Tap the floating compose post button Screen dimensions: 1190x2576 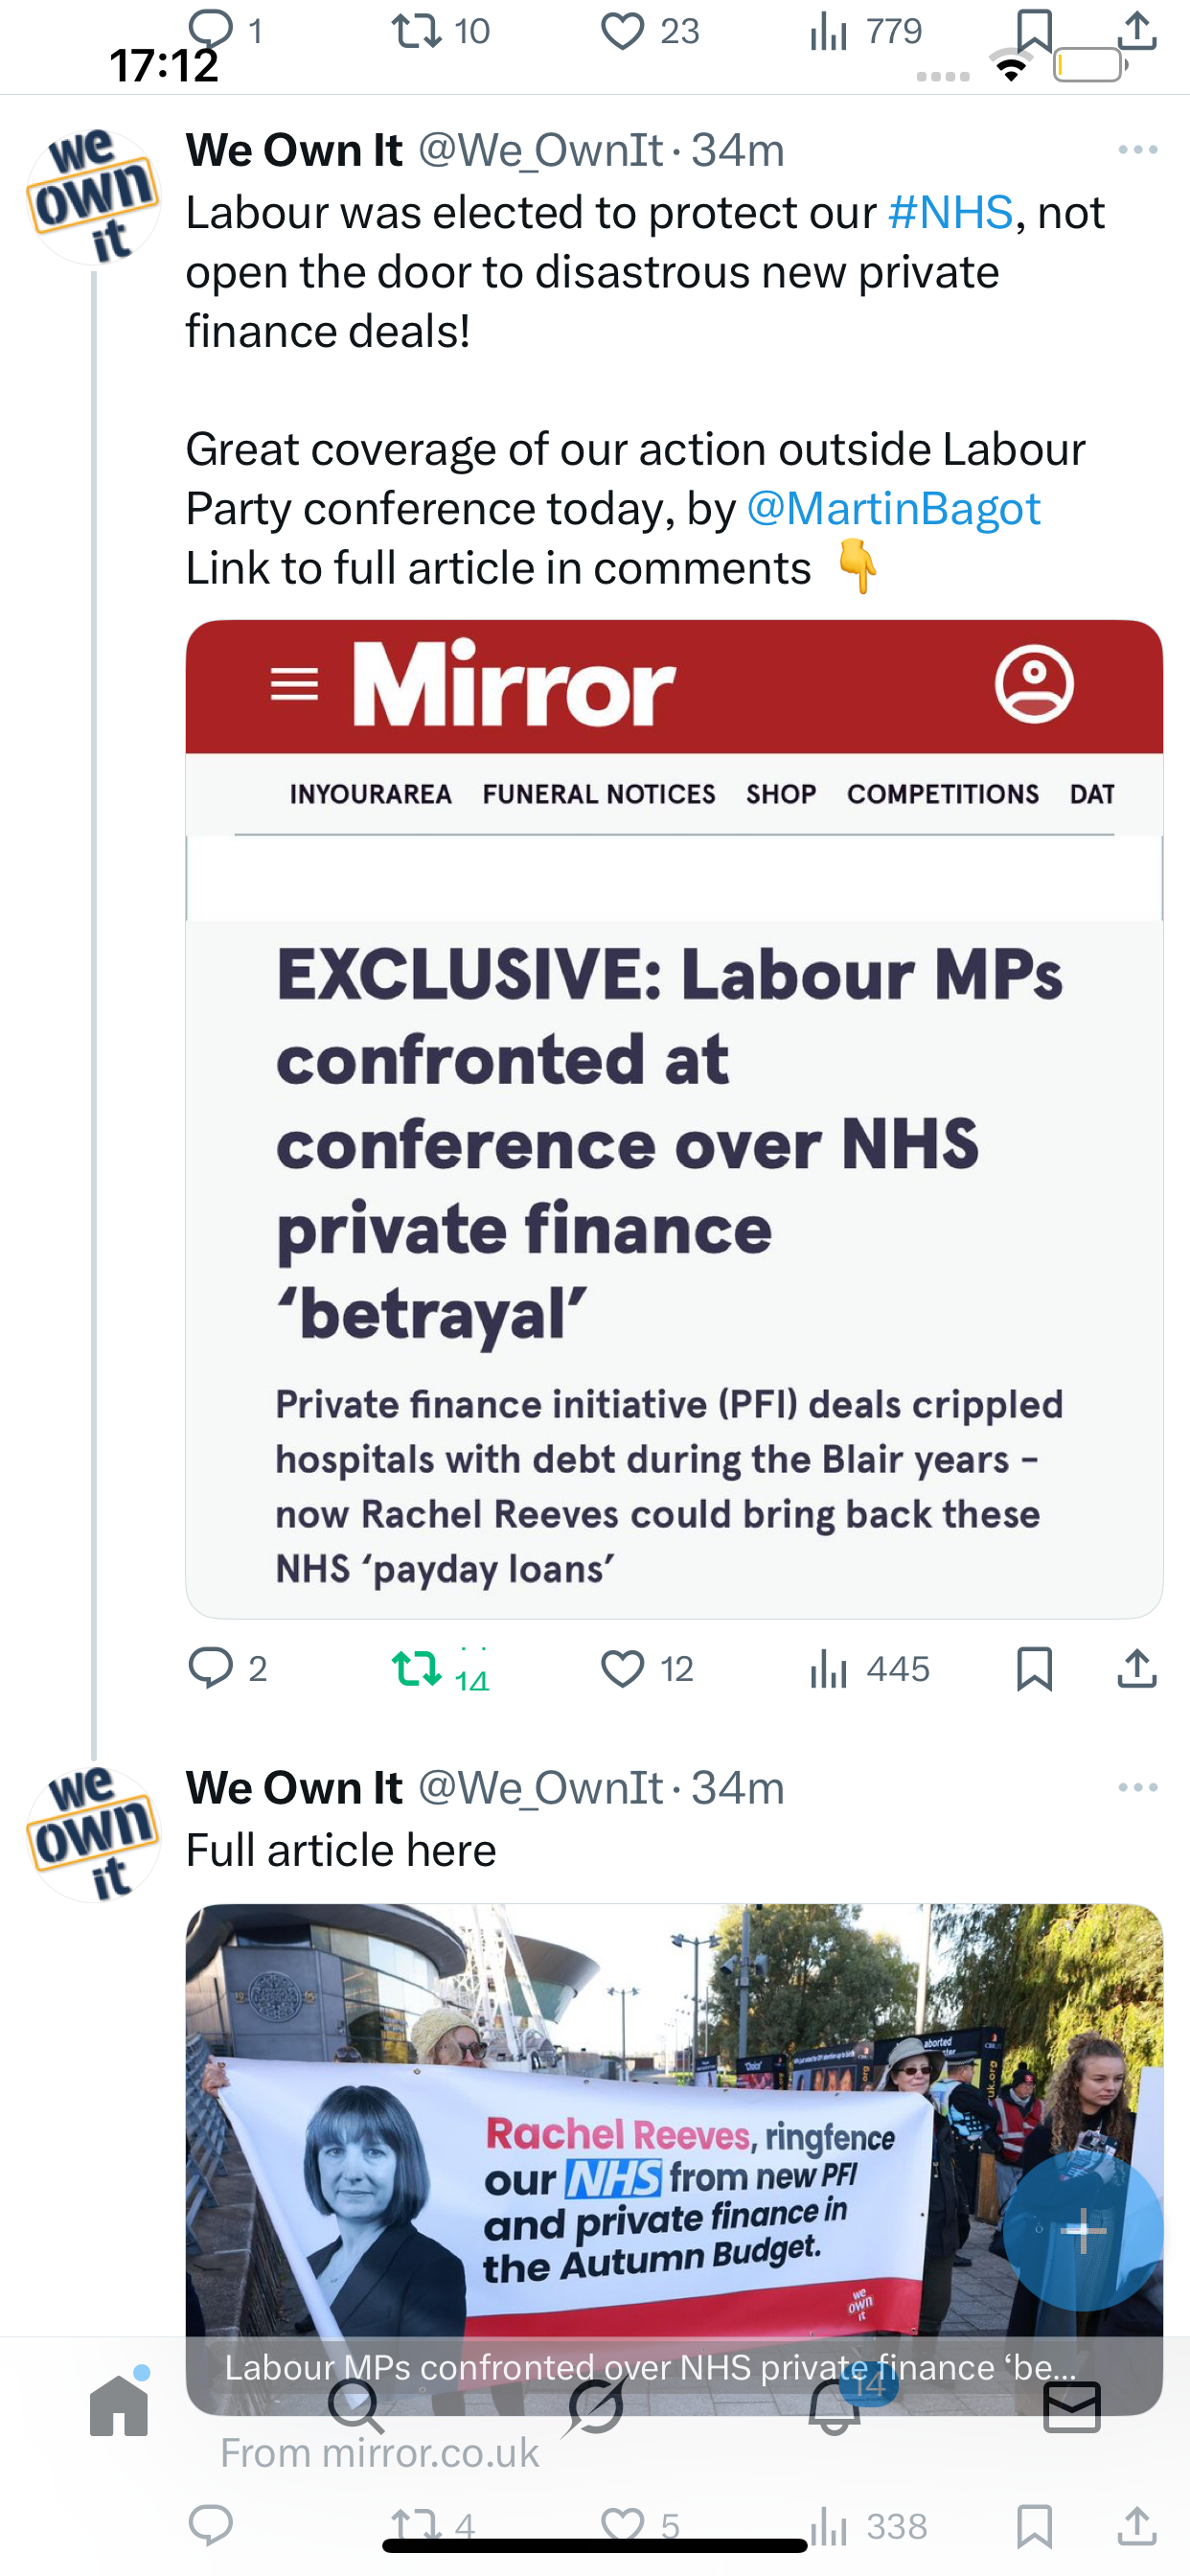pos(1082,2230)
